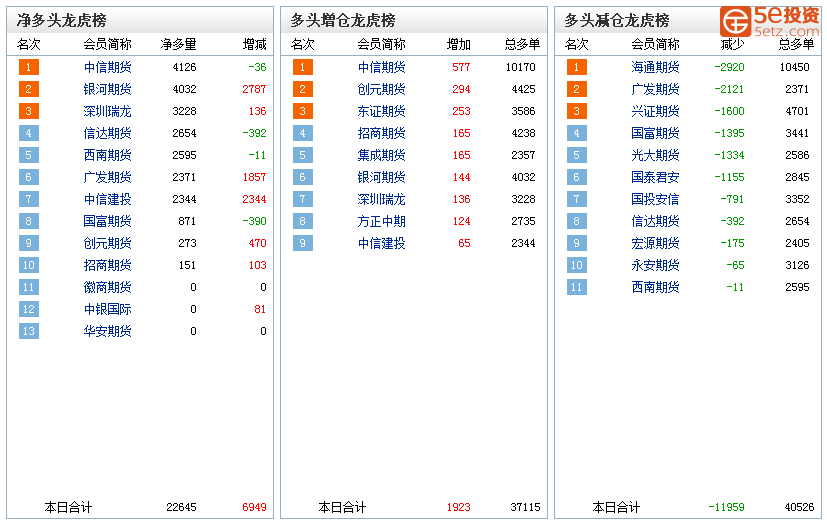Open the 中银国际 member link
The image size is (827, 524).
(x=108, y=309)
